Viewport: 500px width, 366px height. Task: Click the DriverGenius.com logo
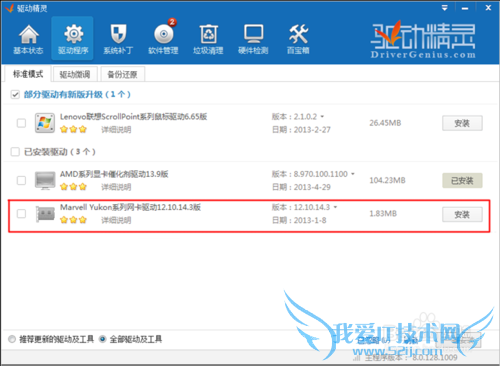pos(423,40)
